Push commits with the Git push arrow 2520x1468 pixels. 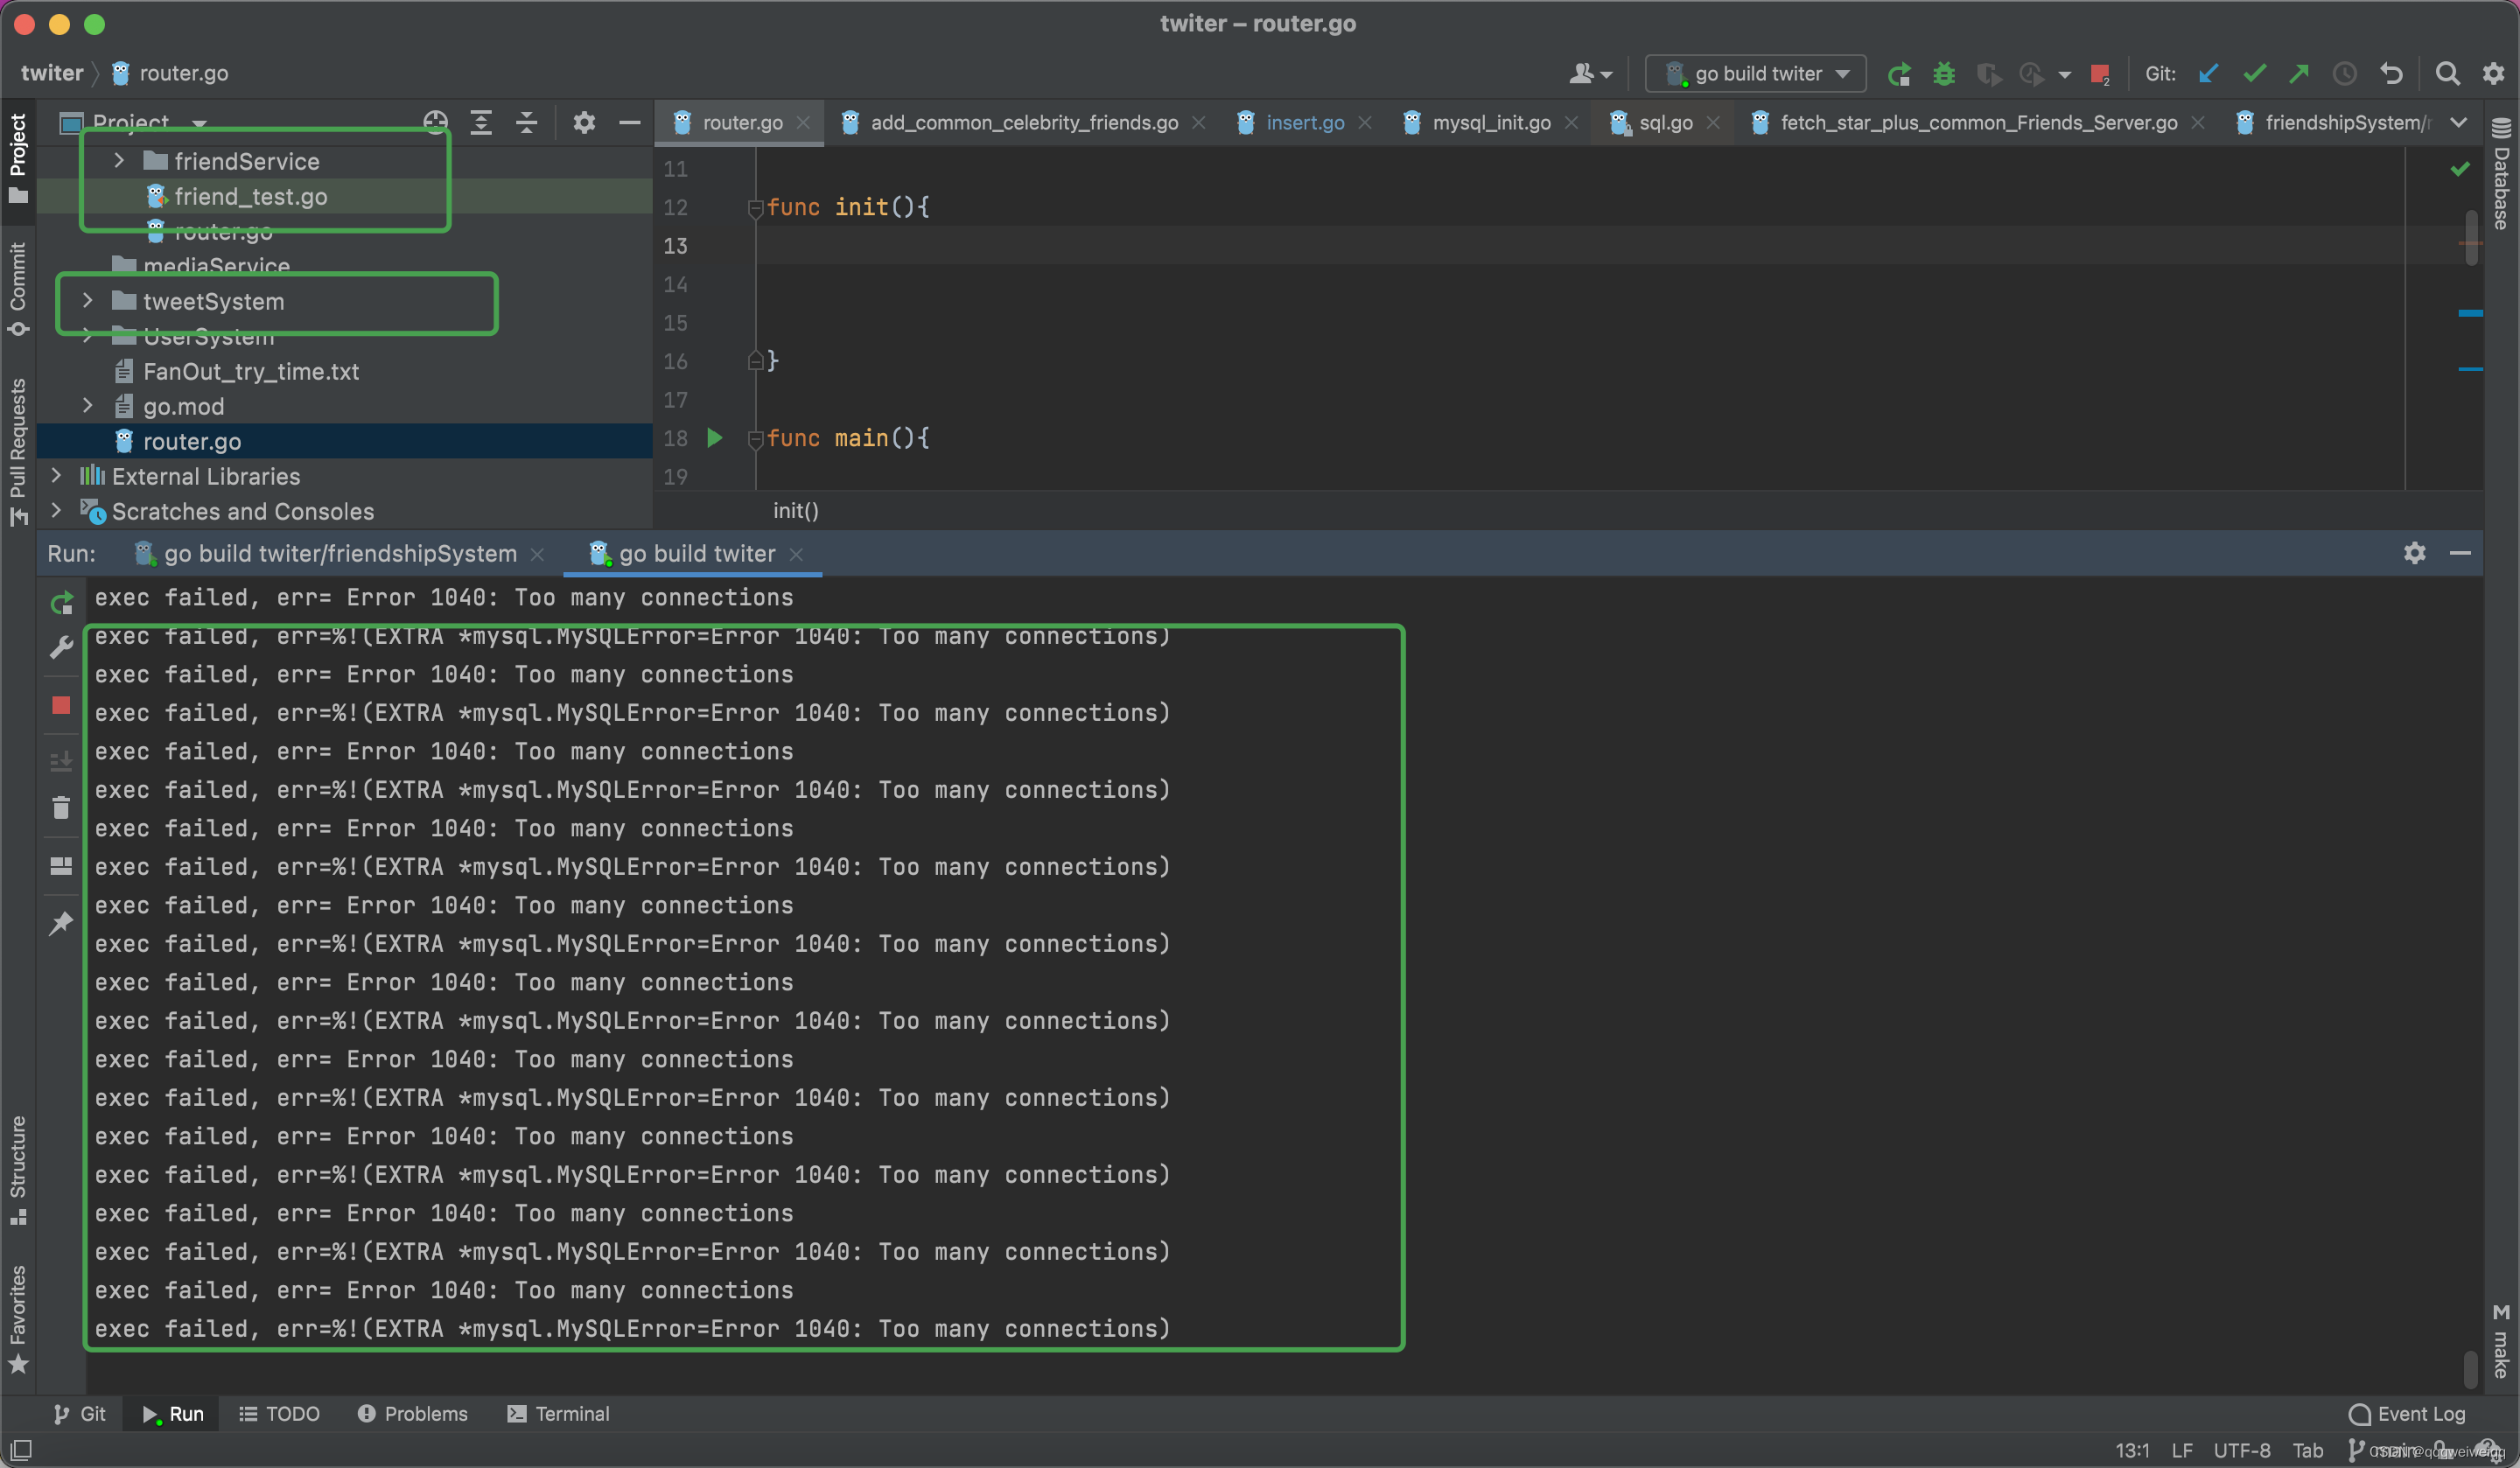click(x=2299, y=73)
